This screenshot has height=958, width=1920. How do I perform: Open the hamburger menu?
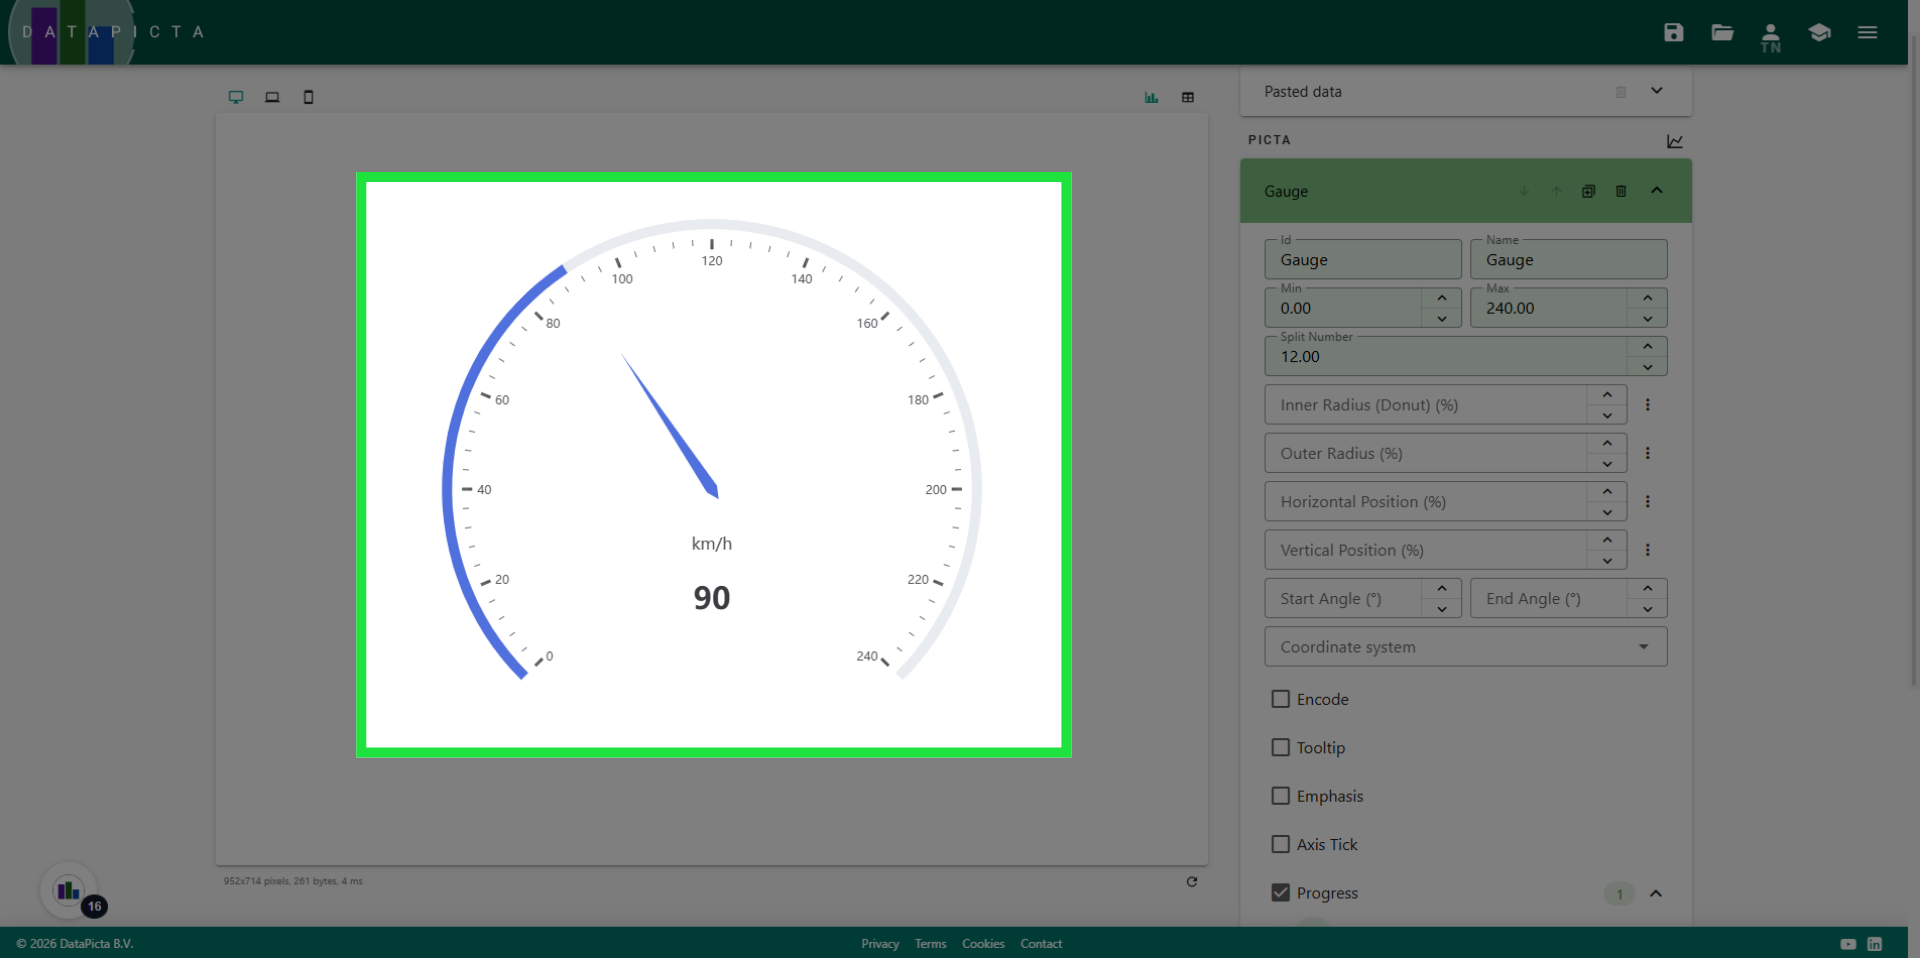tap(1867, 32)
